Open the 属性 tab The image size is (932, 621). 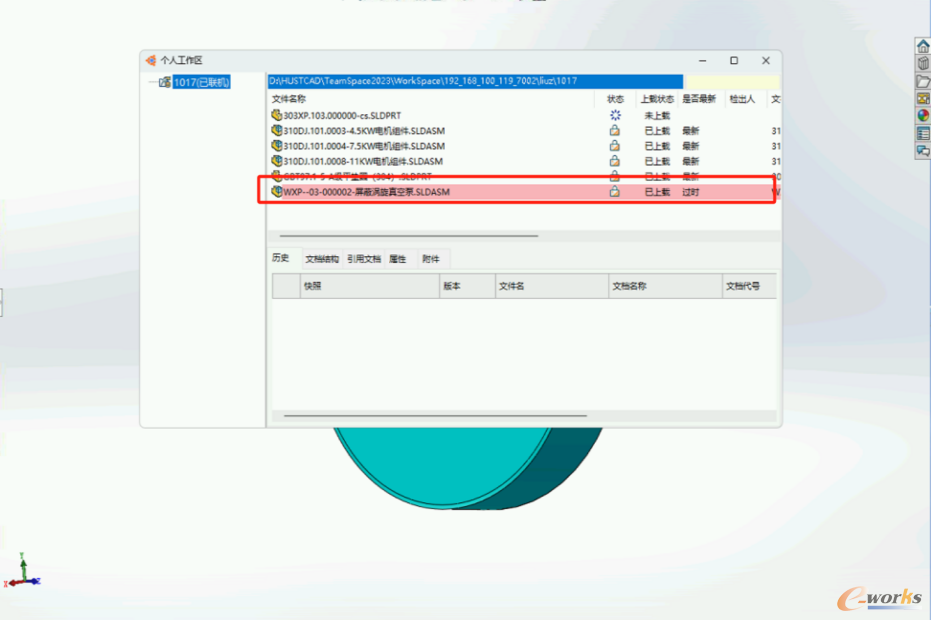(398, 259)
